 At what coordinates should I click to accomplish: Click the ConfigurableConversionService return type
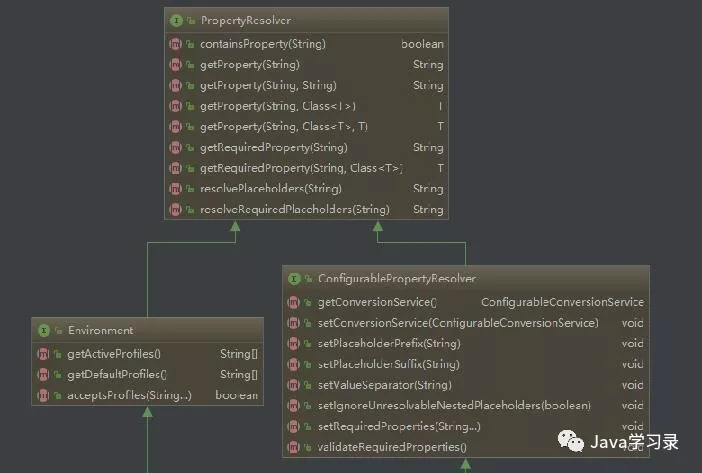coord(563,302)
